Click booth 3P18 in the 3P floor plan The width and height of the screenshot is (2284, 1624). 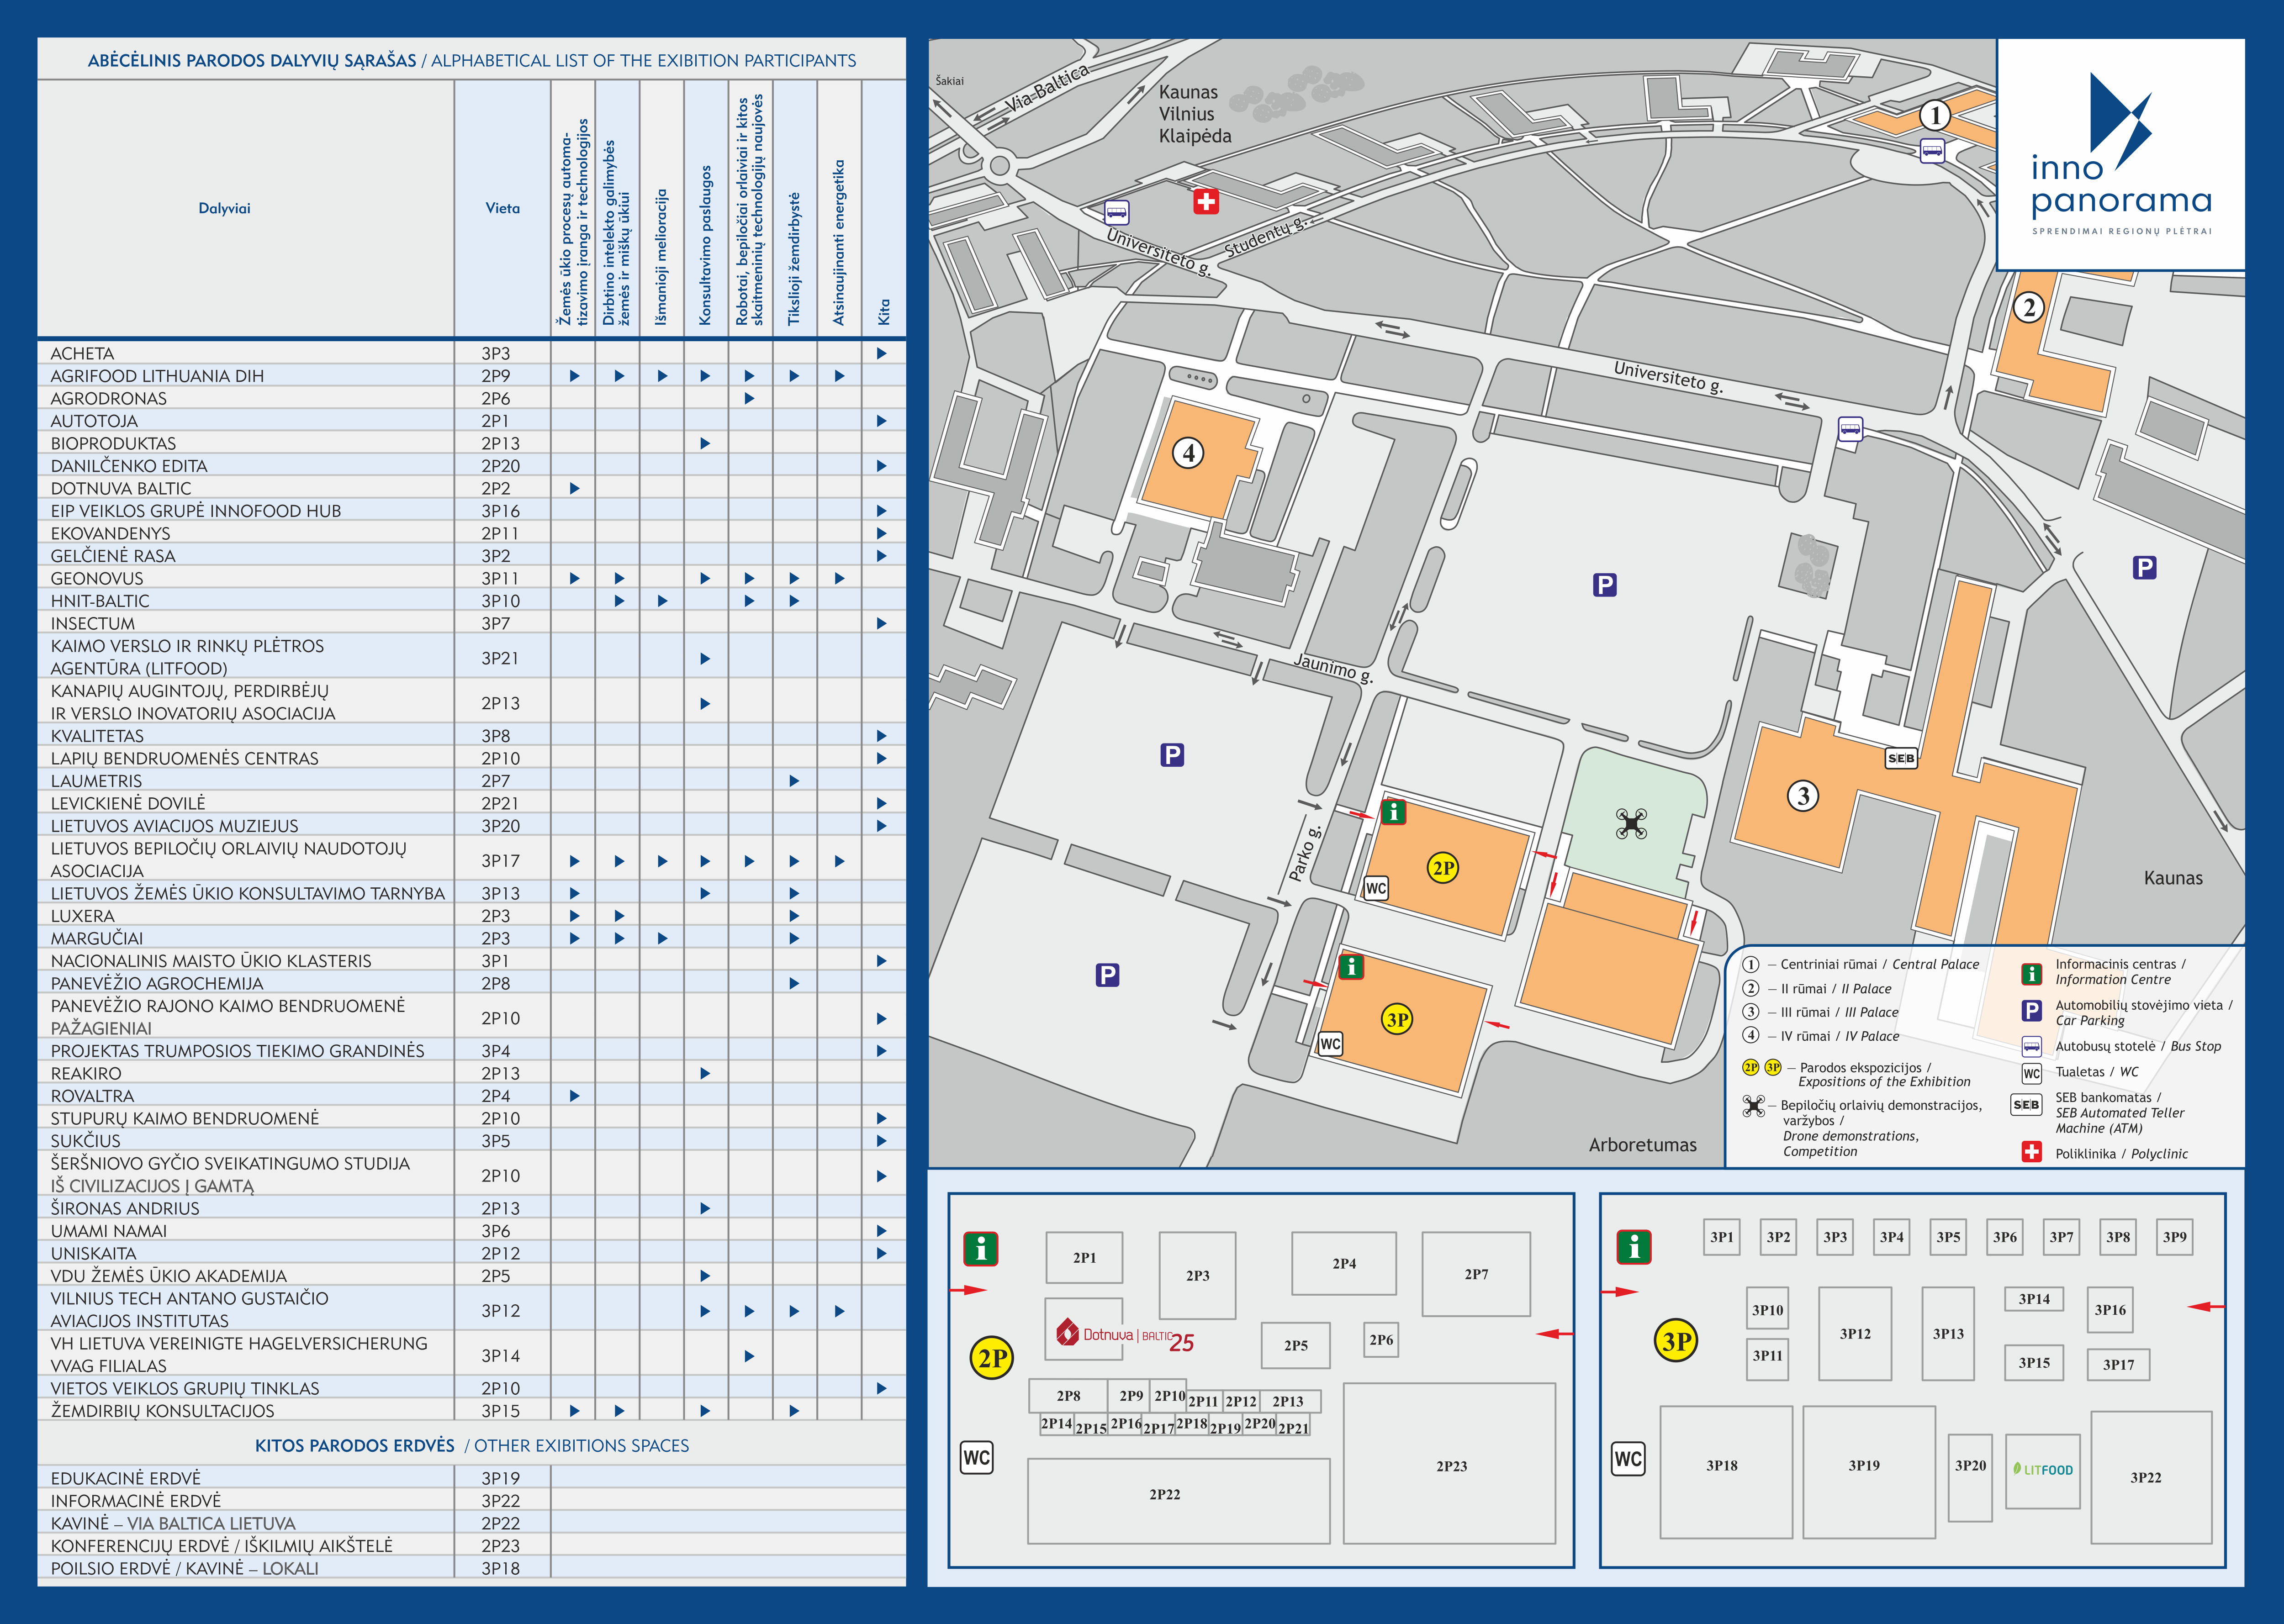click(x=1725, y=1472)
